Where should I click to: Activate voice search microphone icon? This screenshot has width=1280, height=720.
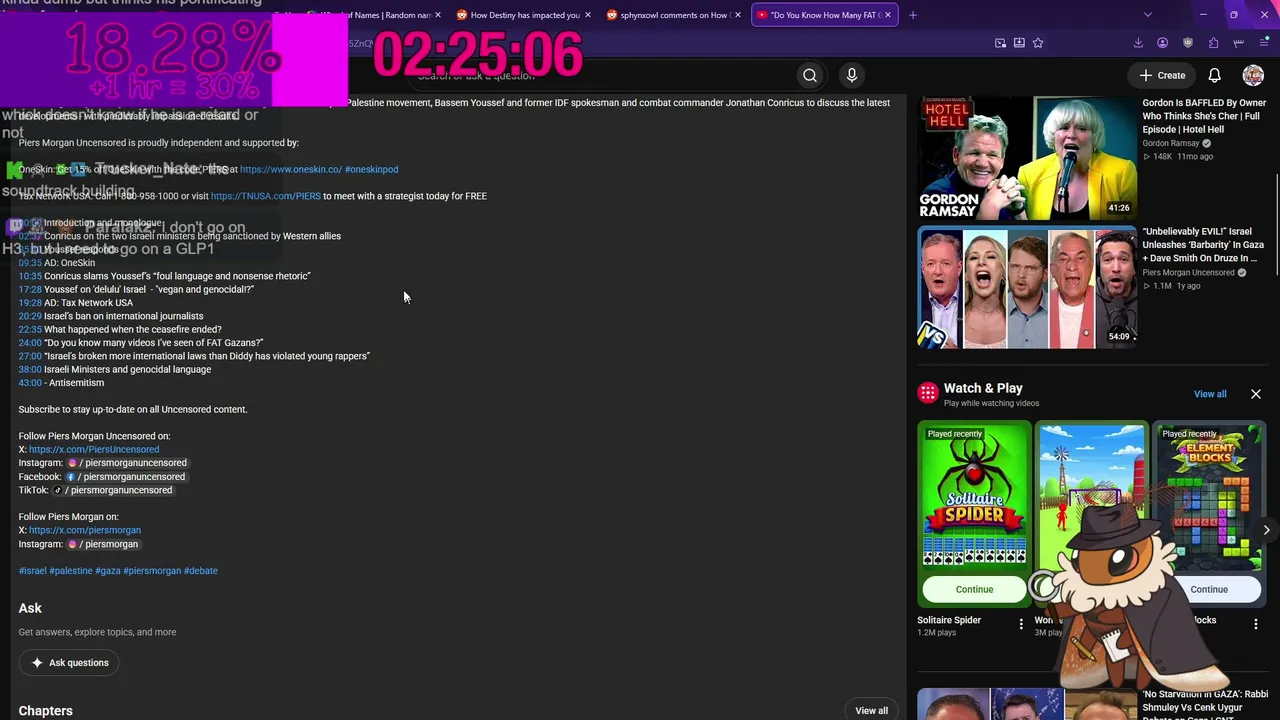click(x=852, y=75)
